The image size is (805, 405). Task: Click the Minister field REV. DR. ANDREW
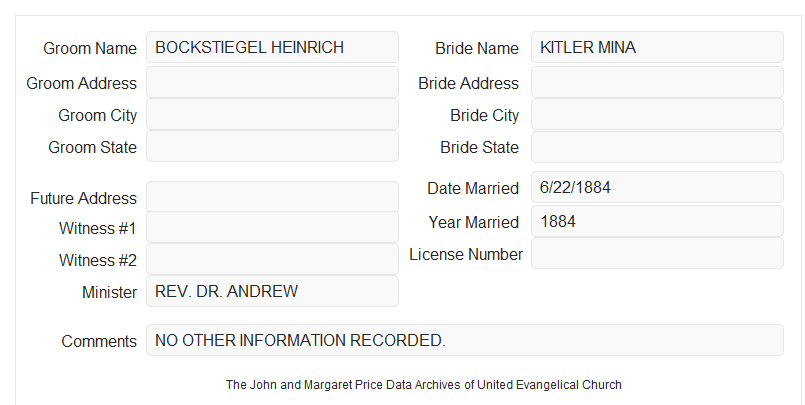coord(272,291)
